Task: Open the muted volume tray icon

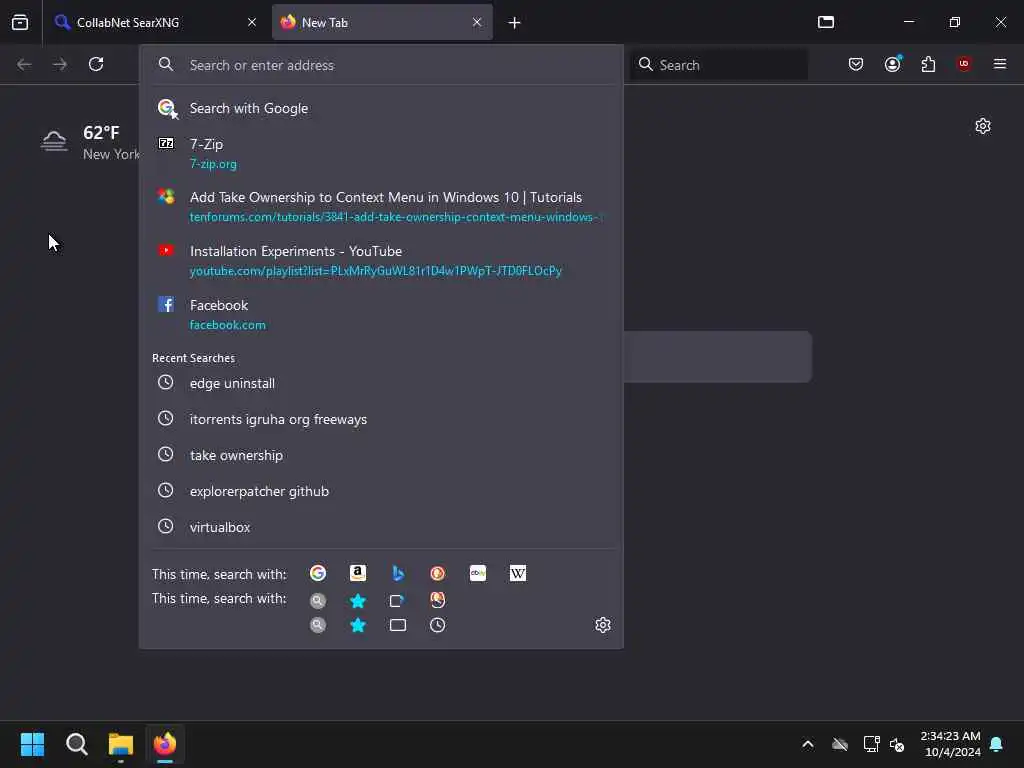Action: tap(897, 744)
